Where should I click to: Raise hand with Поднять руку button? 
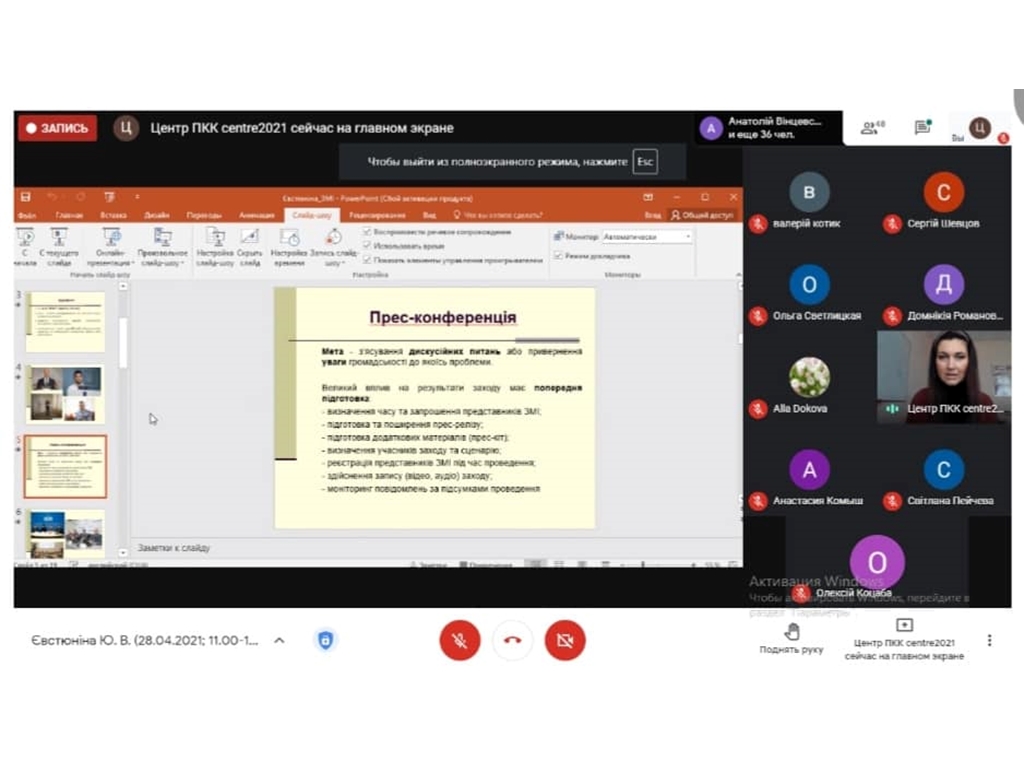791,639
